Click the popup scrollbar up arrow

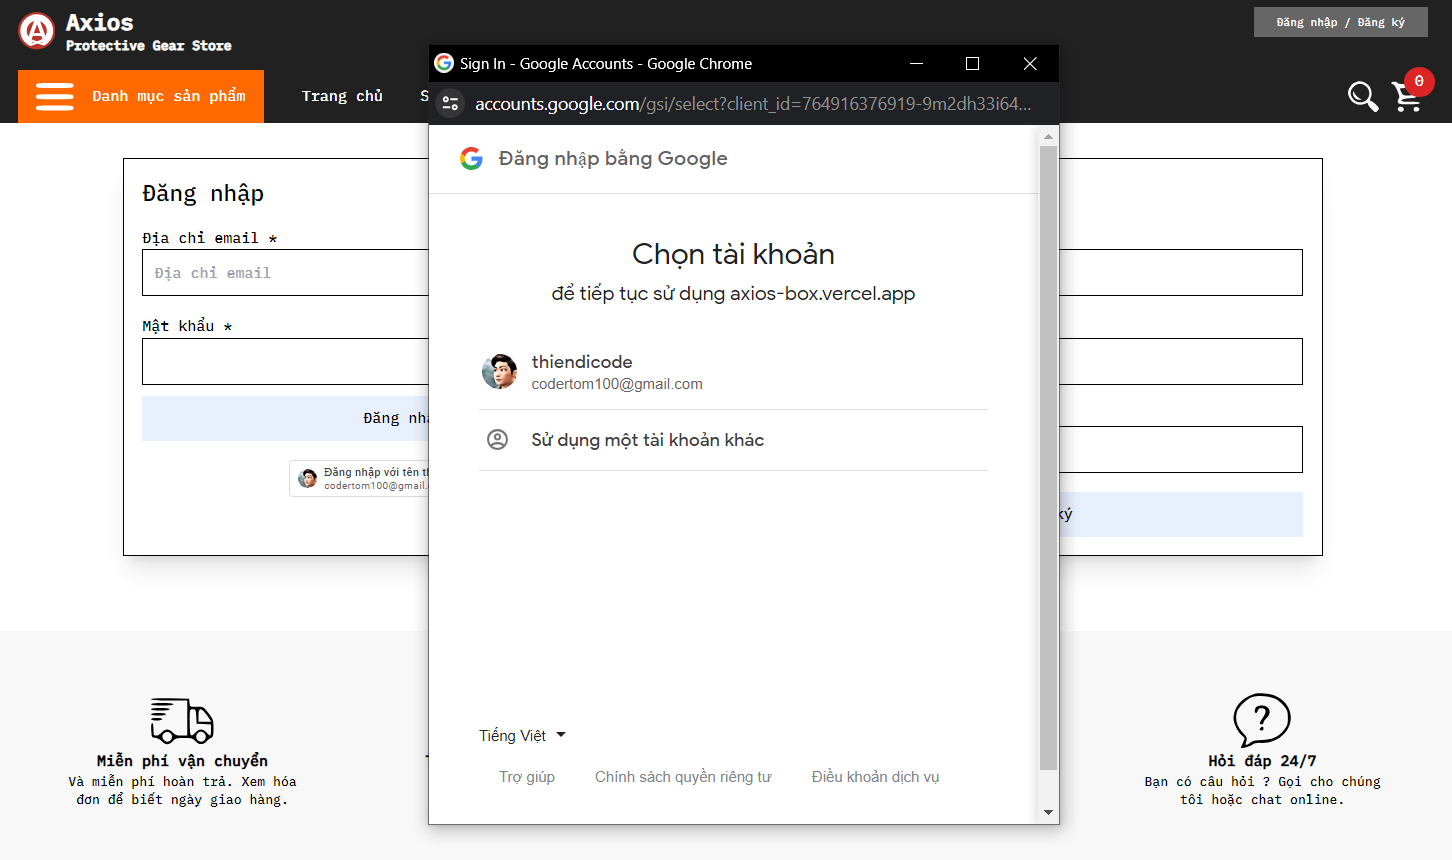point(1048,136)
